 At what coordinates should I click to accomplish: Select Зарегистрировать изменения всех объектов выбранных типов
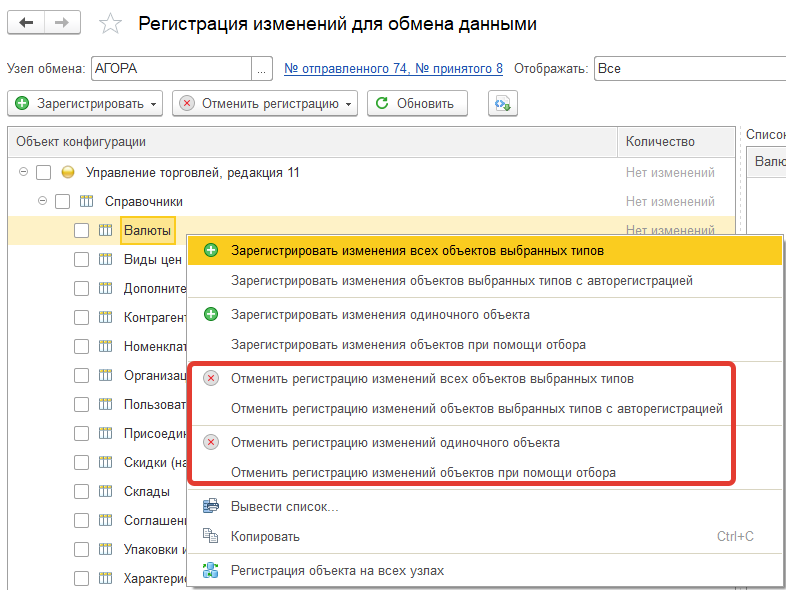pyautogui.click(x=417, y=250)
